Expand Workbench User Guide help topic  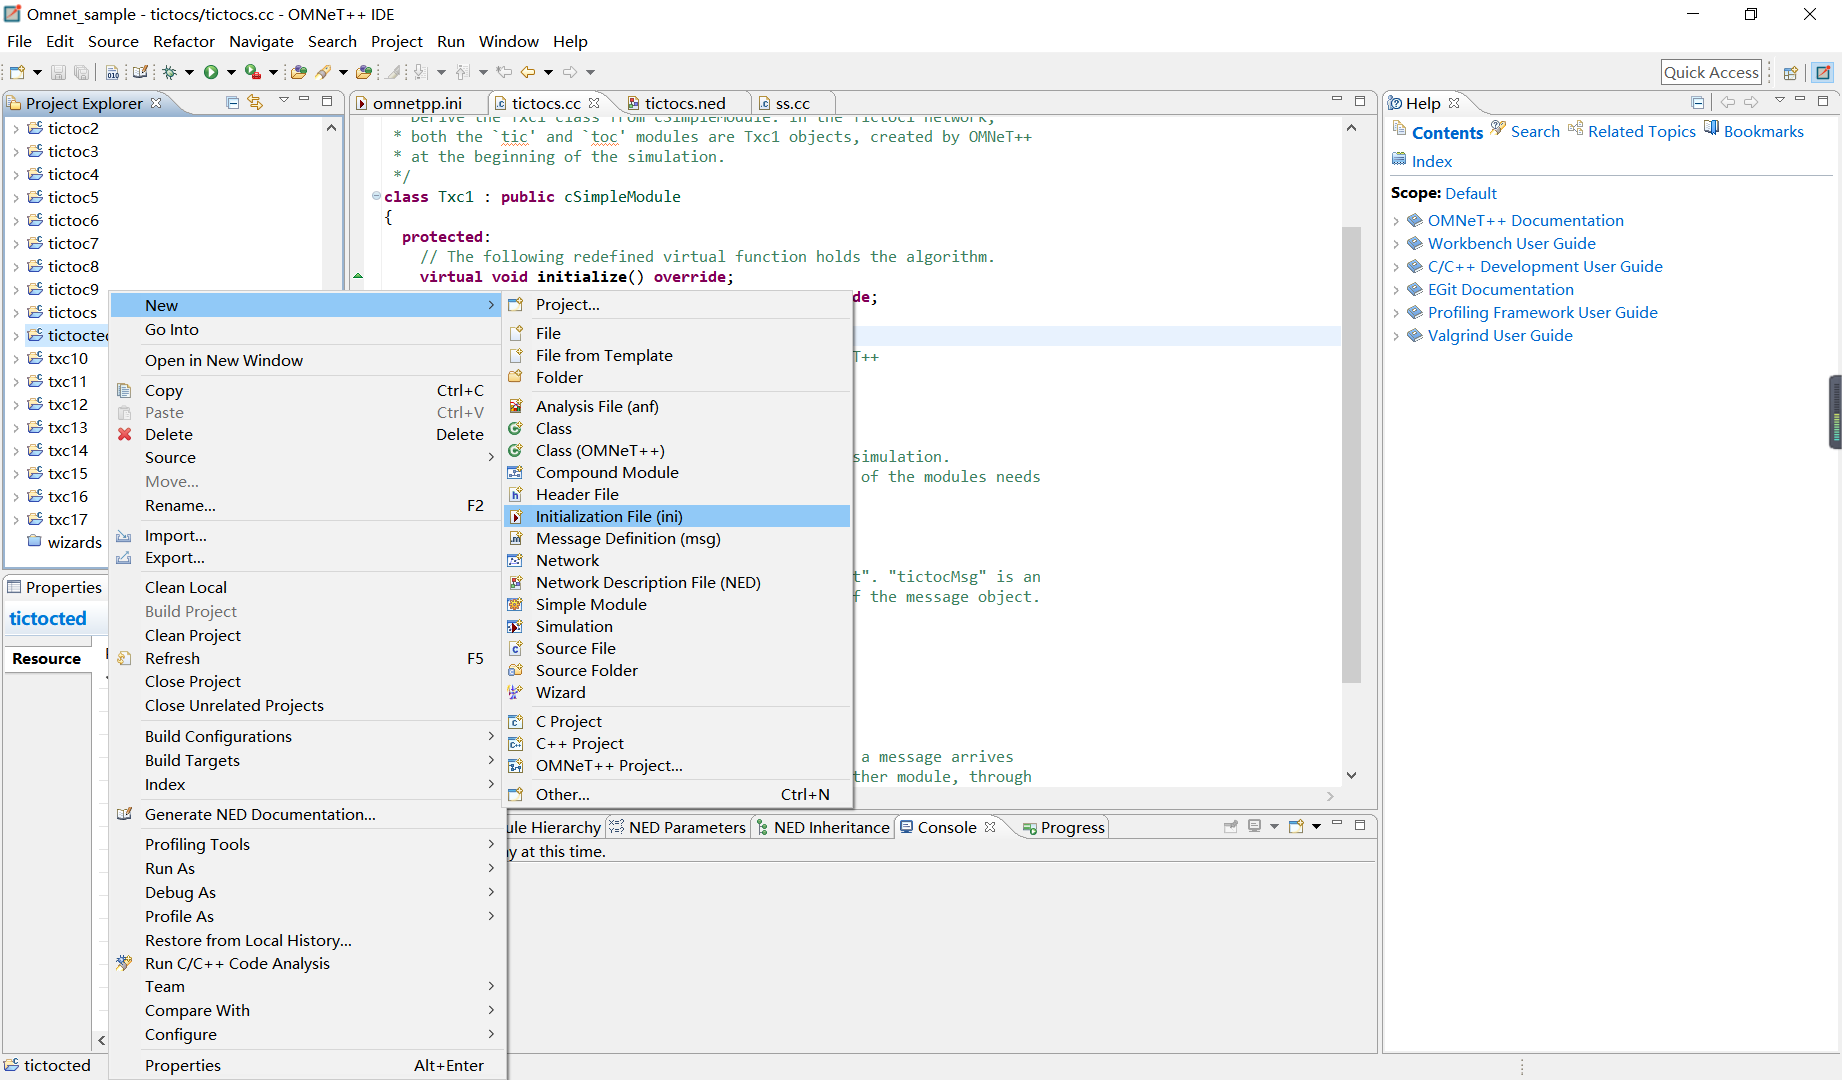pos(1396,243)
